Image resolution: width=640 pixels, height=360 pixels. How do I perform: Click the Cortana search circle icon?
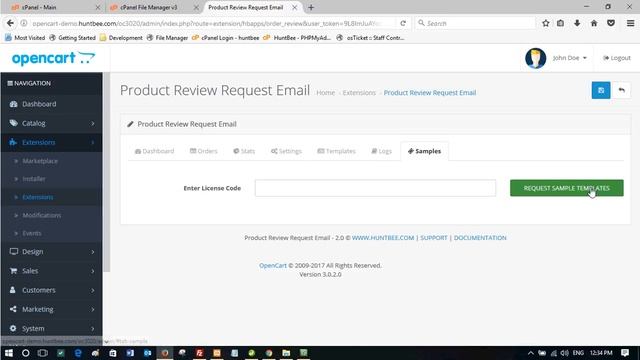point(25,353)
